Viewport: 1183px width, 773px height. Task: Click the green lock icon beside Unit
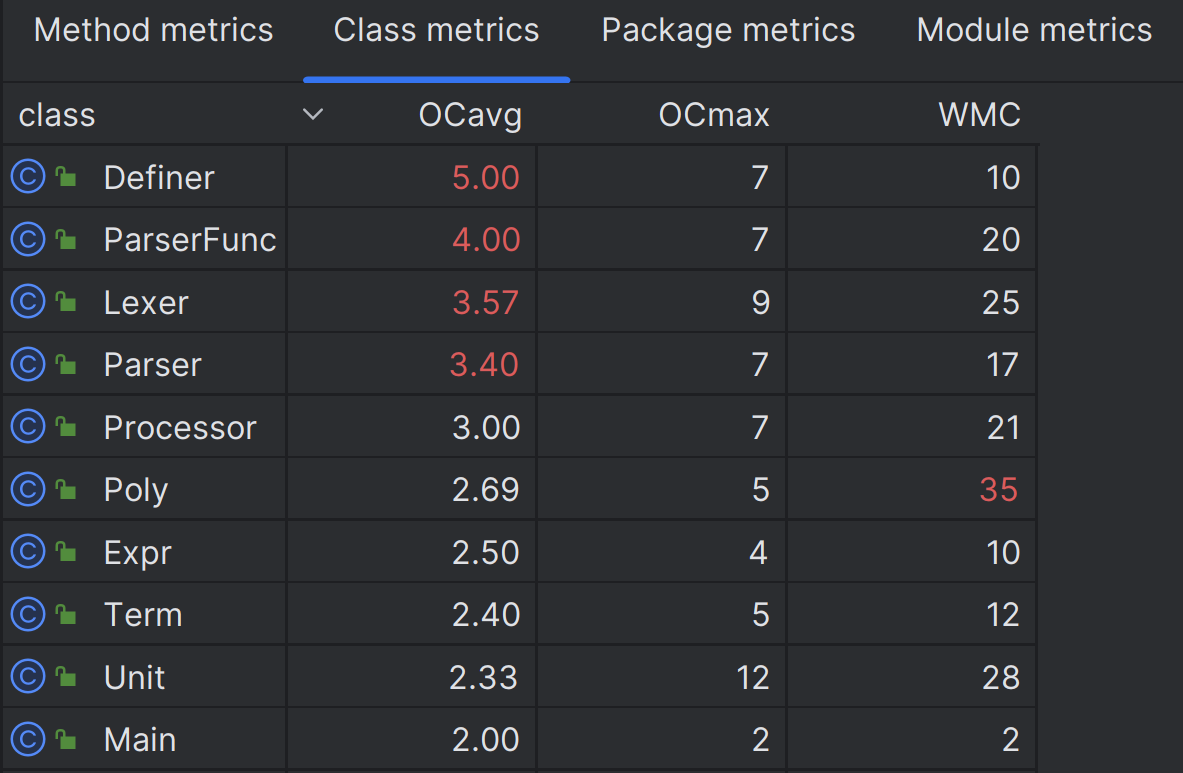click(66, 678)
